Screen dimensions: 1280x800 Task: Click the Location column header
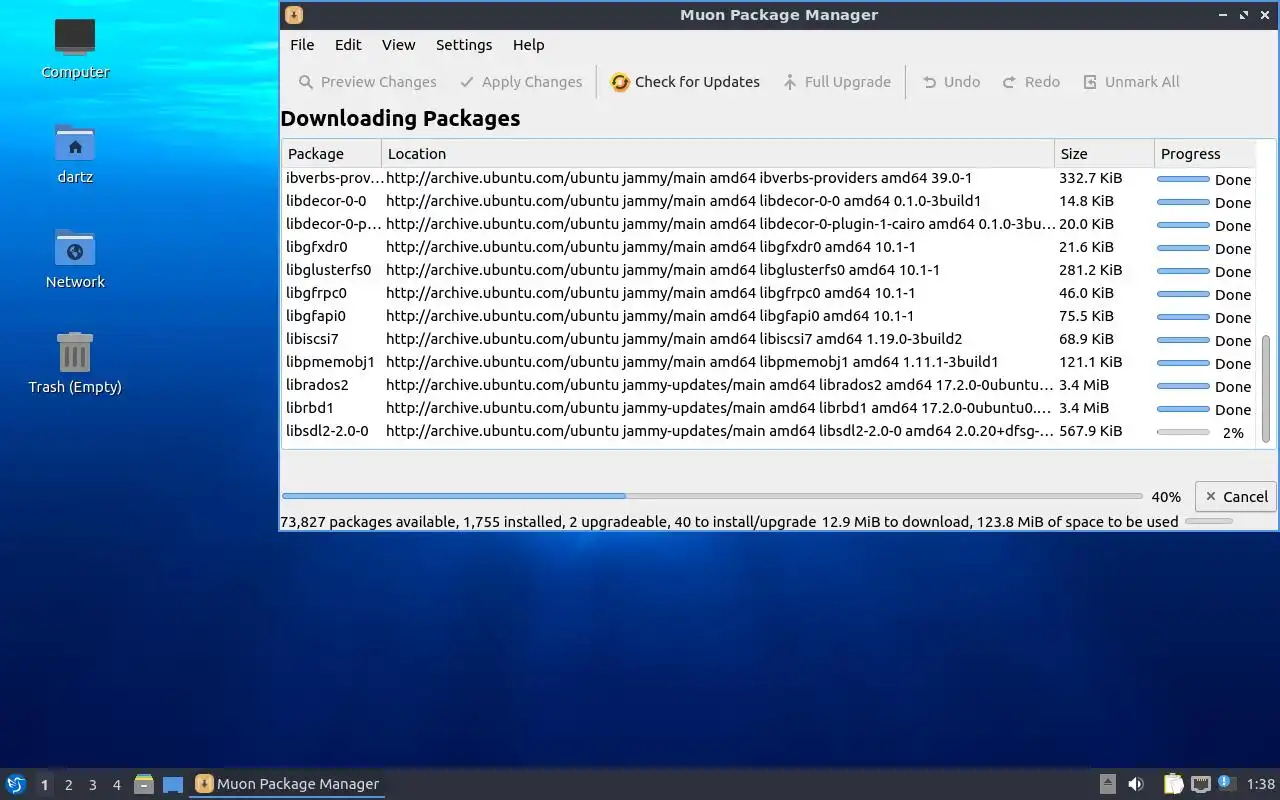718,154
